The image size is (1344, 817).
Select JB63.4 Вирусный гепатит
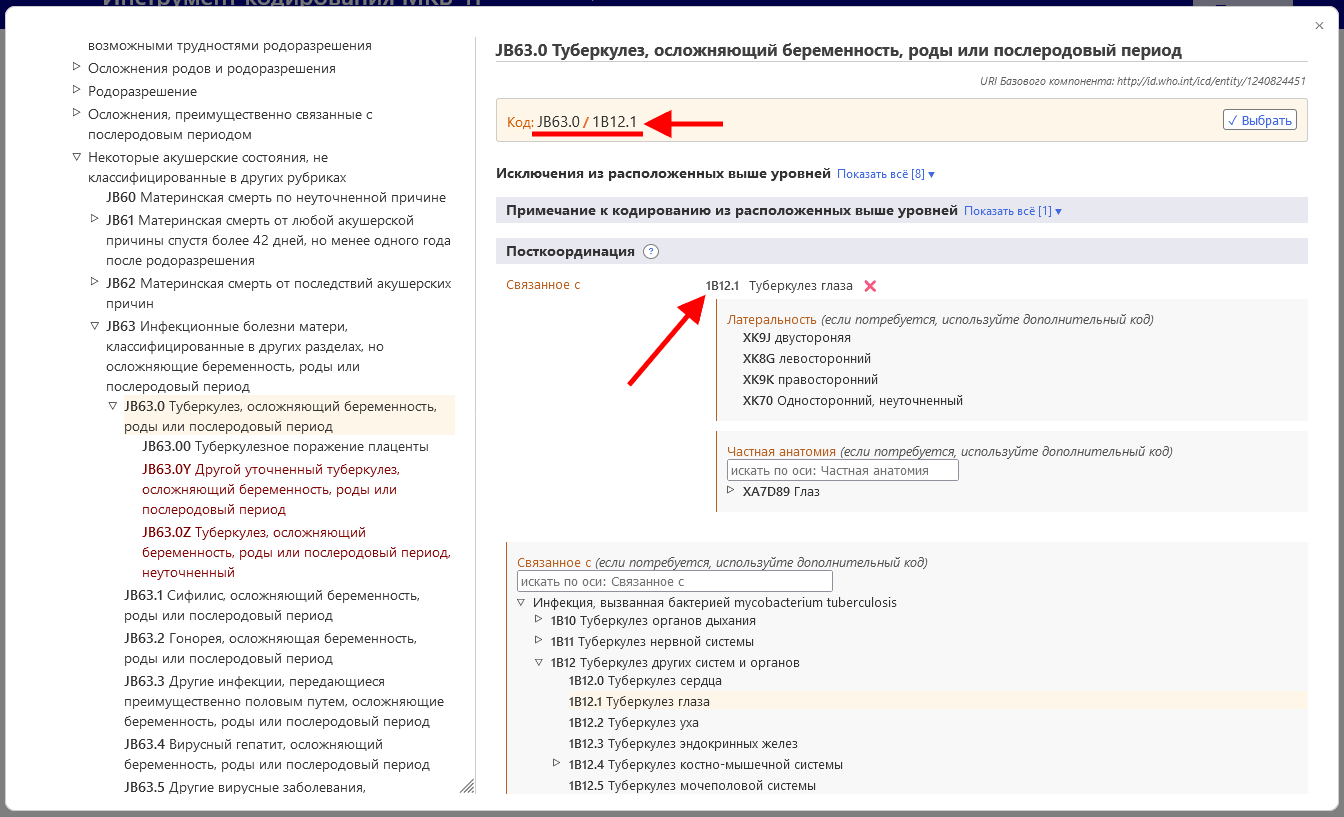277,755
